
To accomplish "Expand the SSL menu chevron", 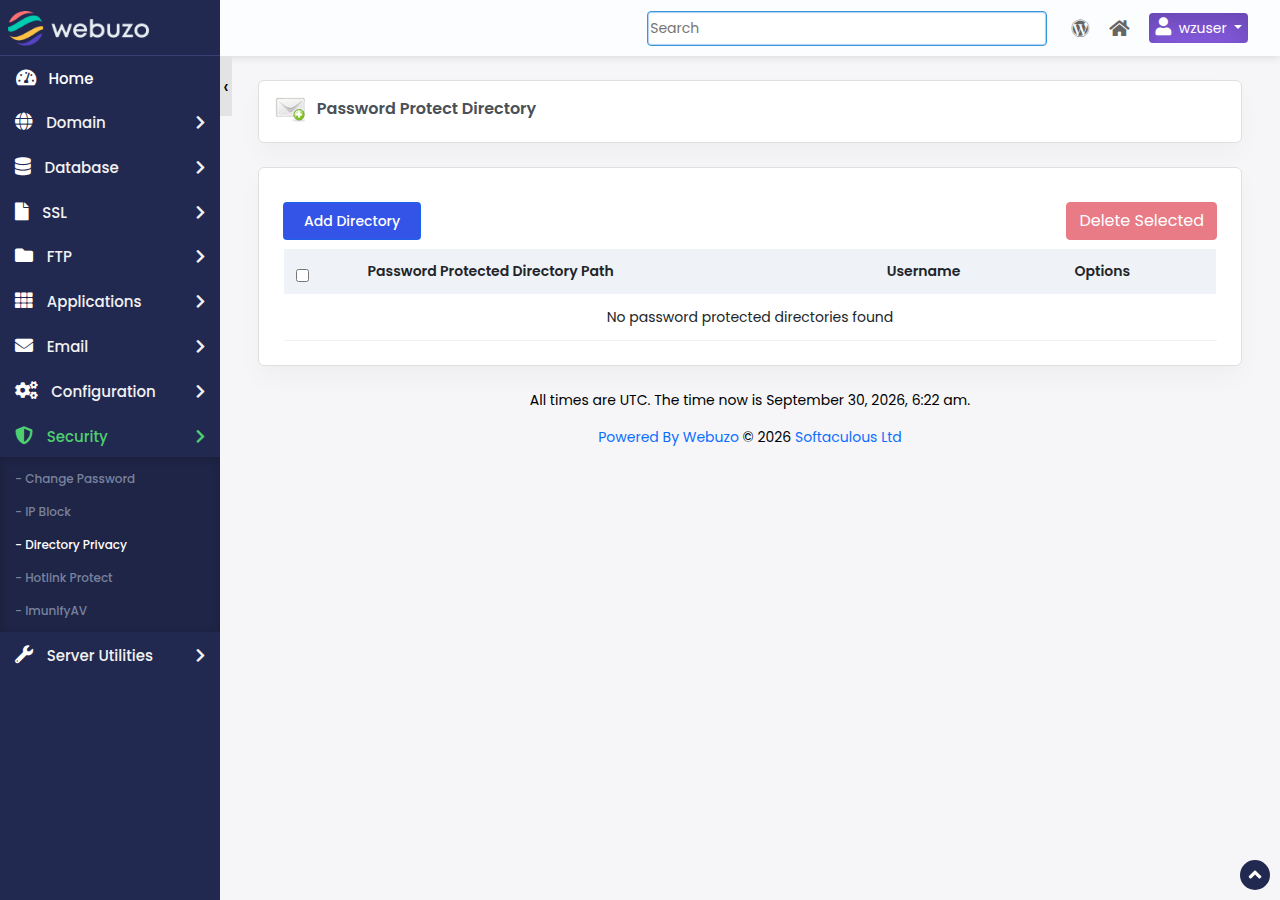I will coord(200,212).
